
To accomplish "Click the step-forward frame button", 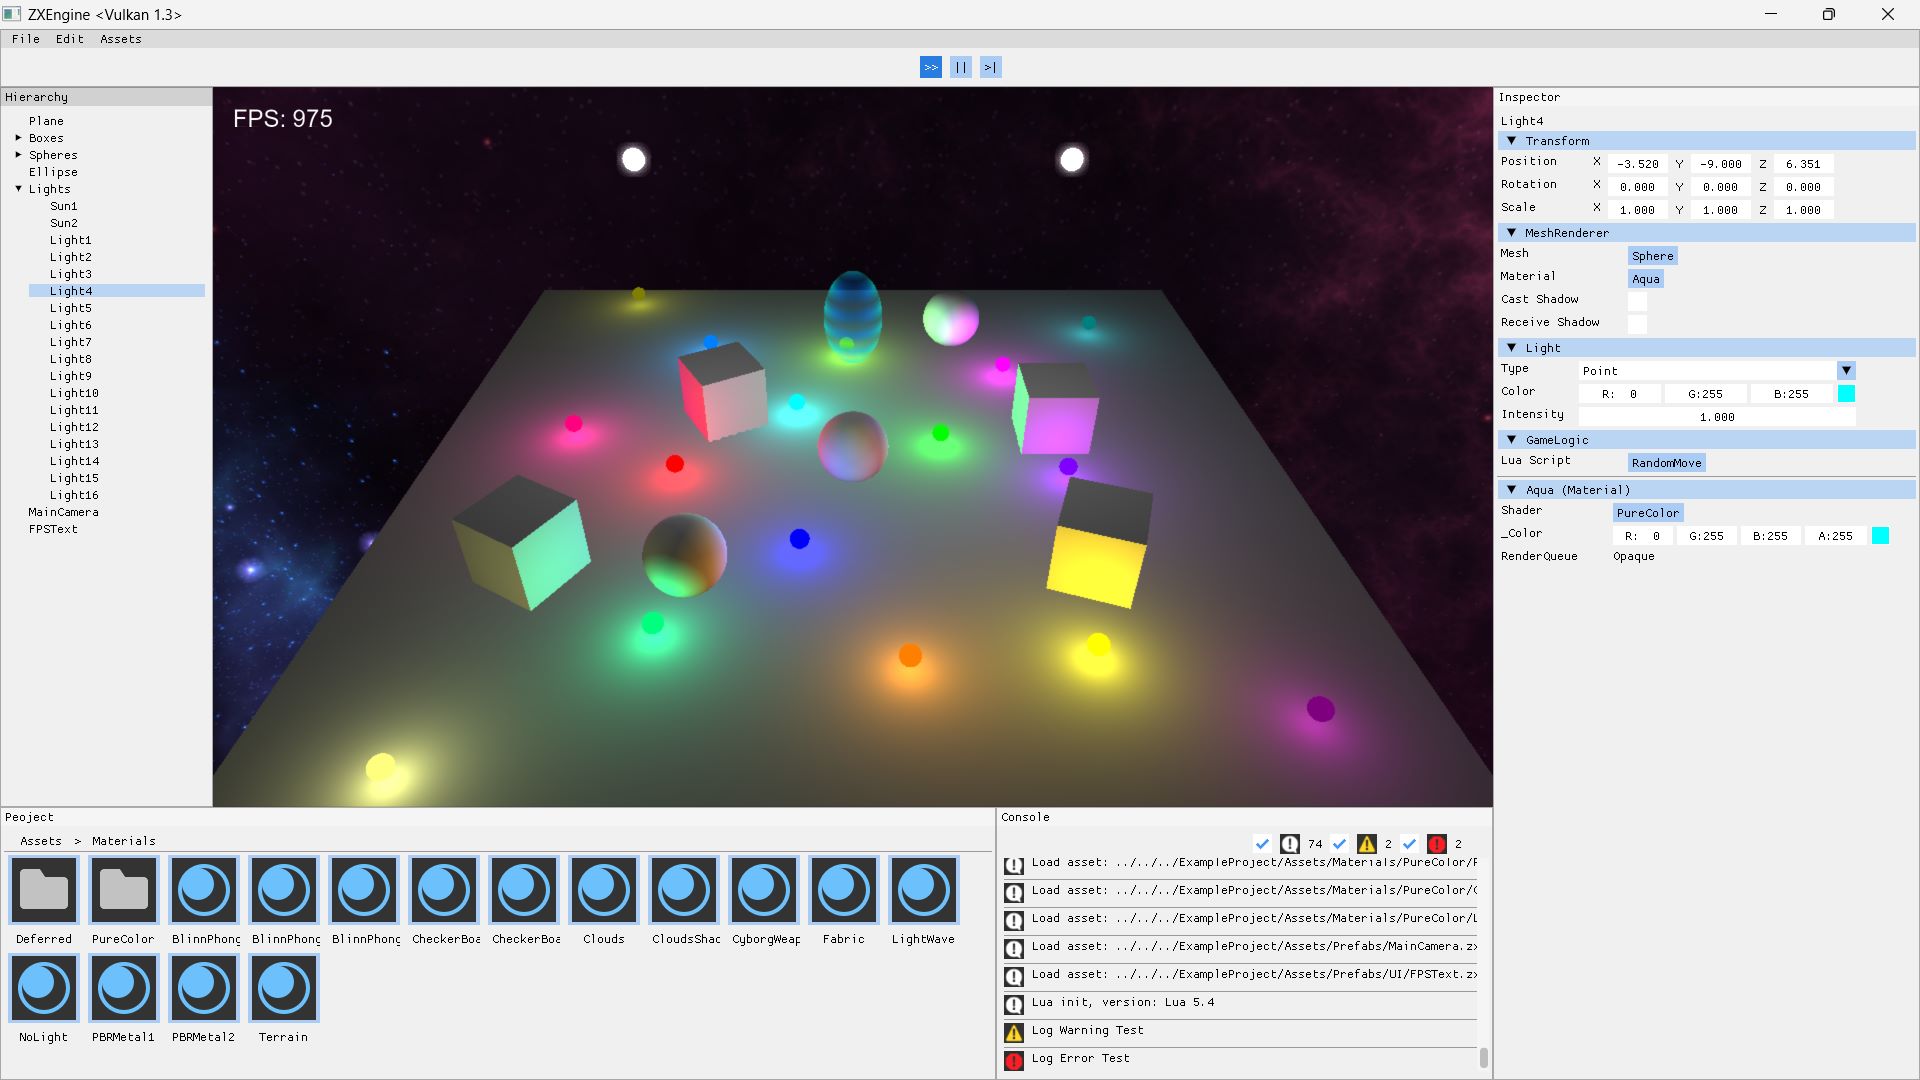I will [x=990, y=67].
